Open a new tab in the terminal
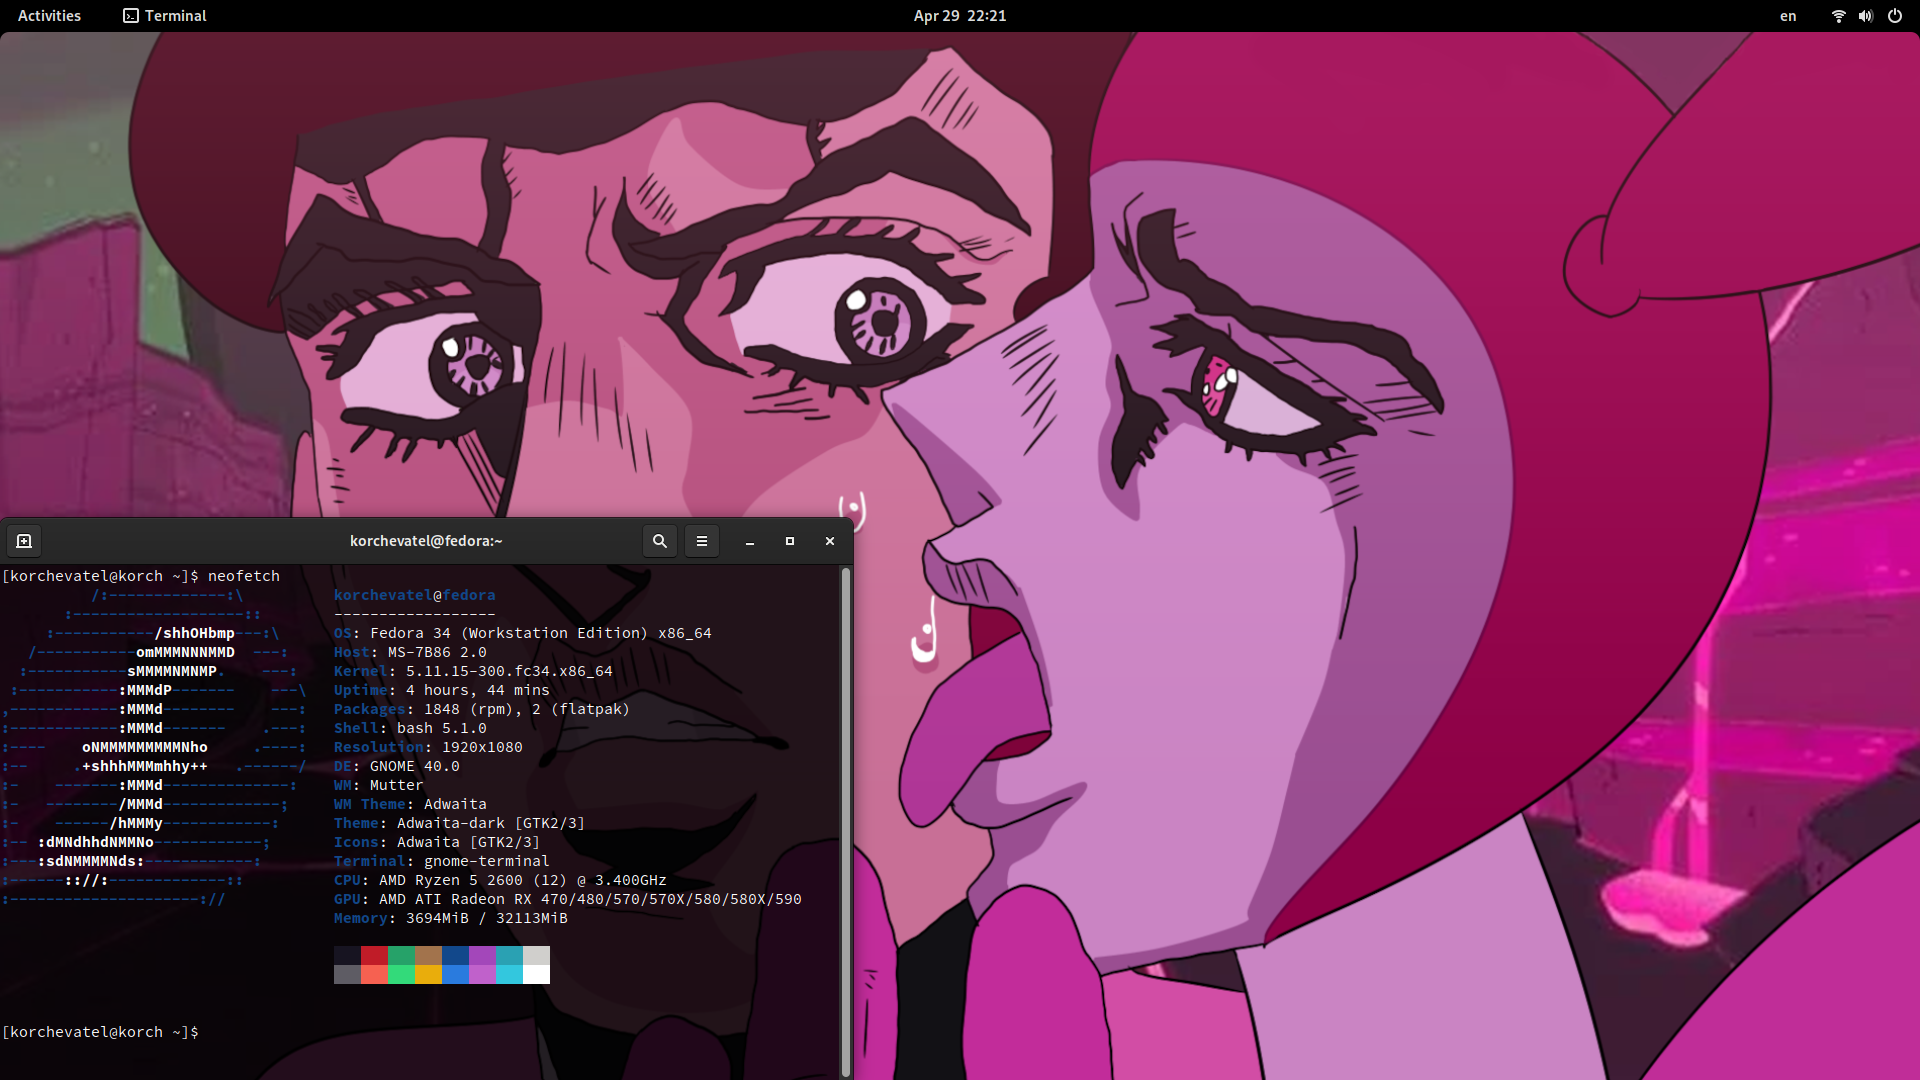Screen dimensions: 1920x1080 coord(24,541)
